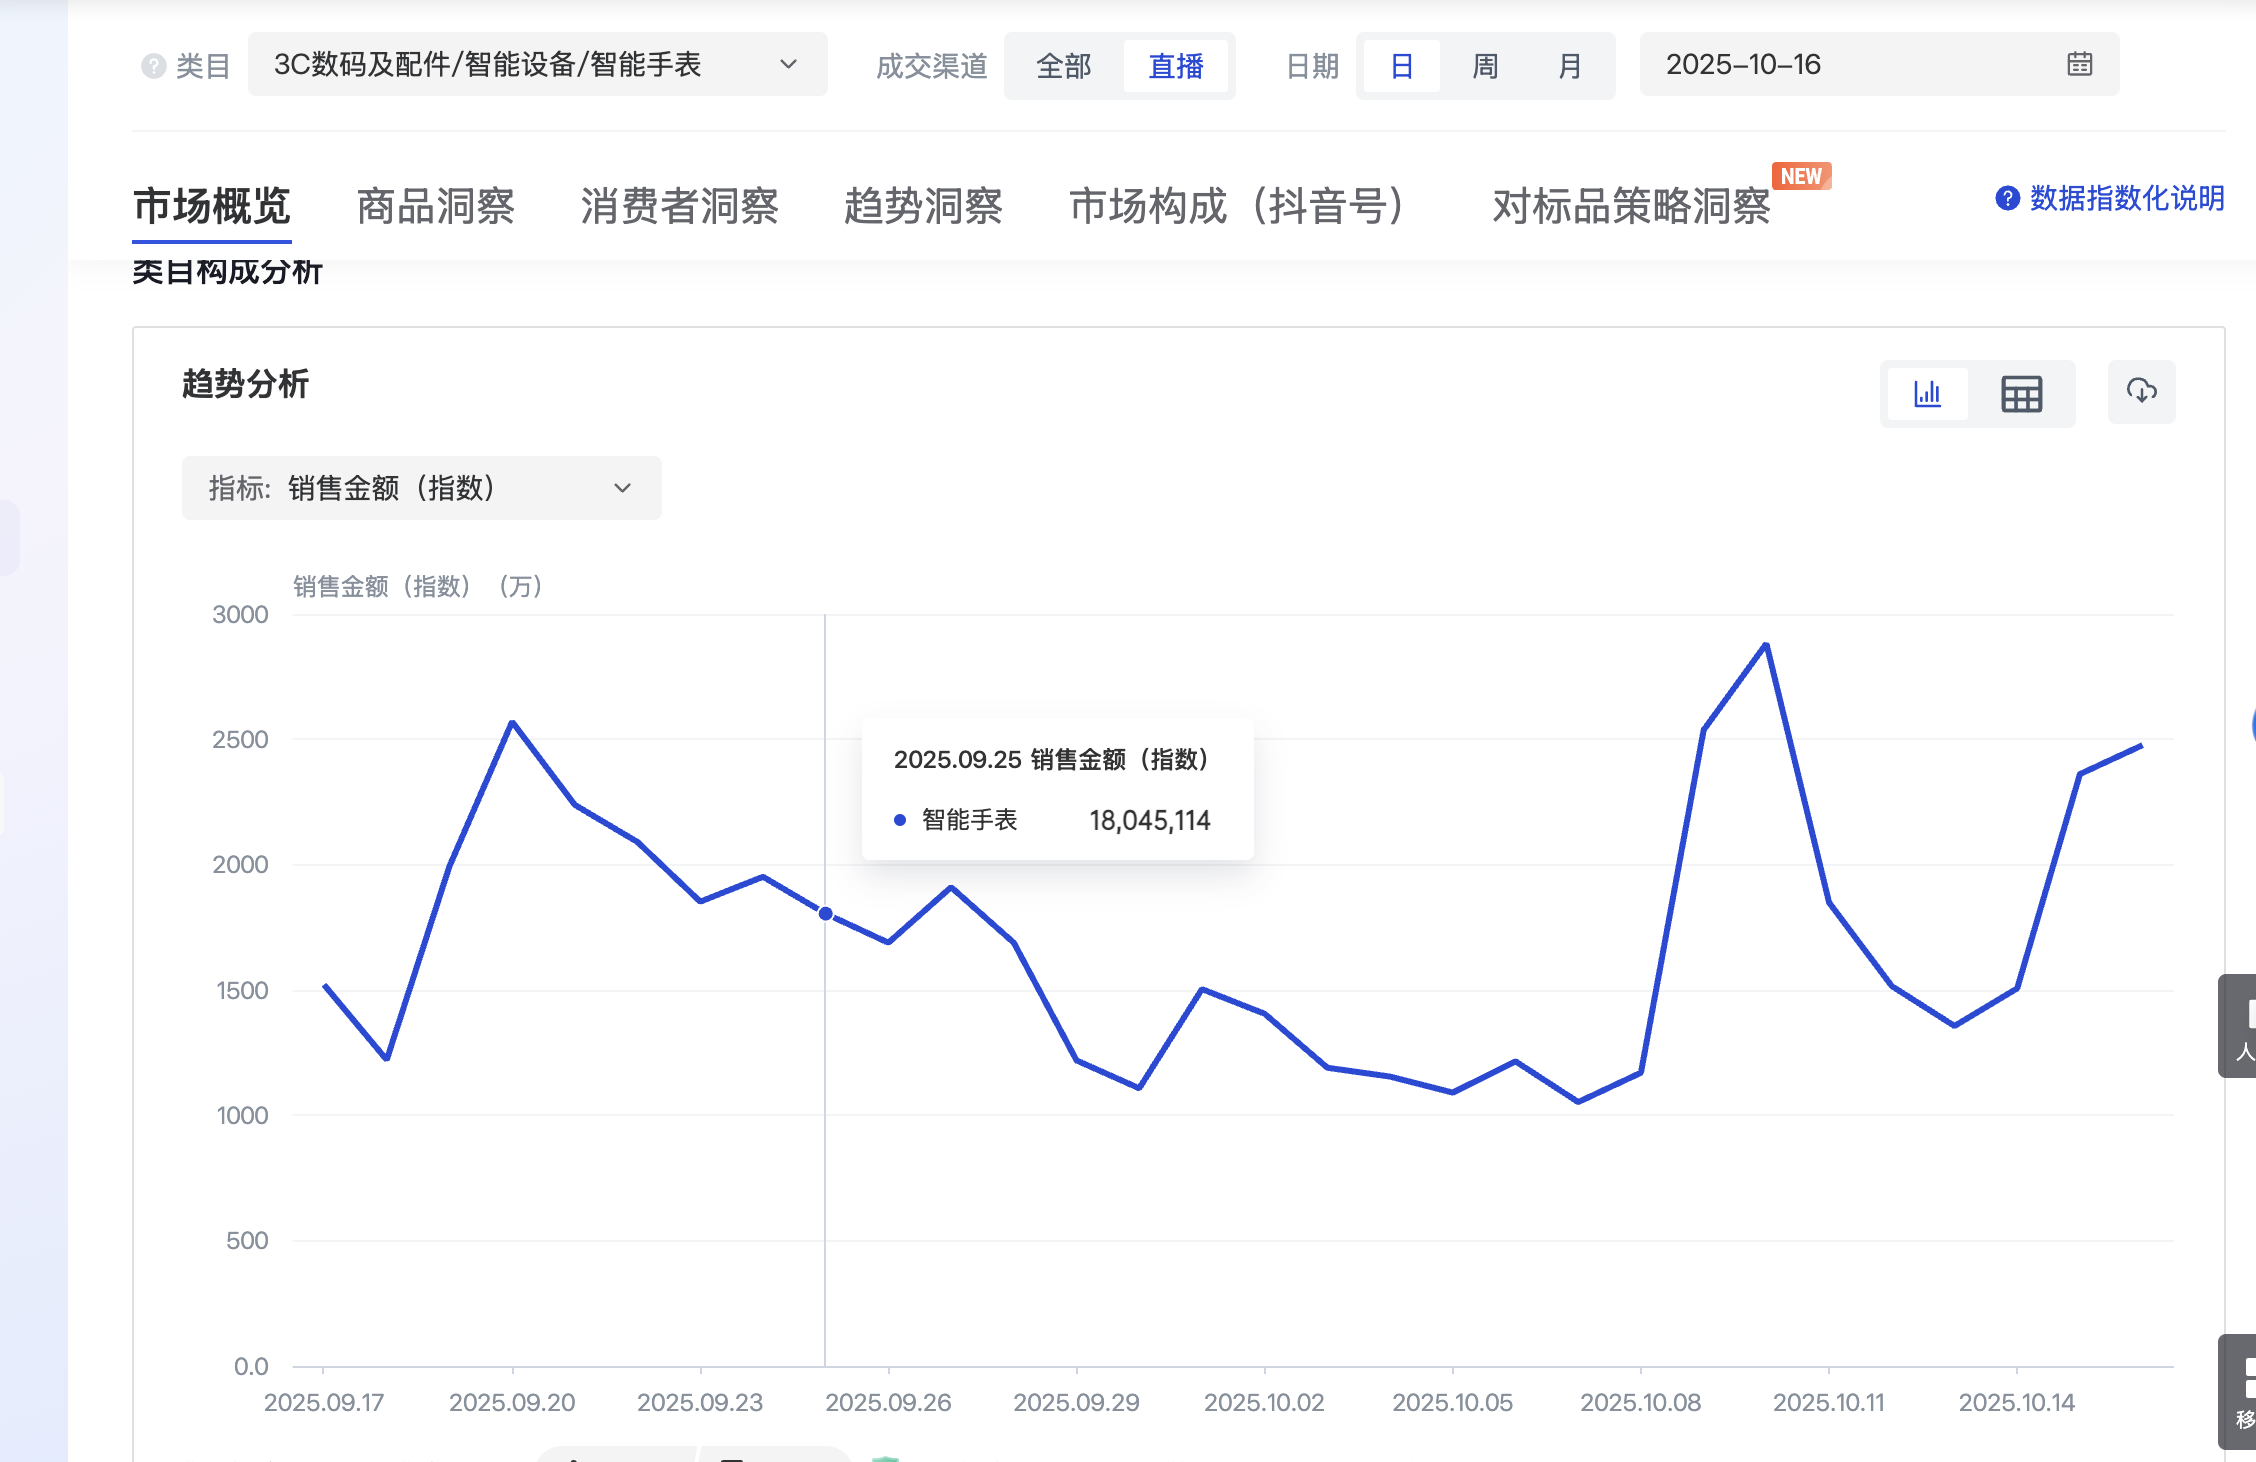The image size is (2256, 1462).
Task: Click the help icon beside 类目
Action: [x=153, y=66]
